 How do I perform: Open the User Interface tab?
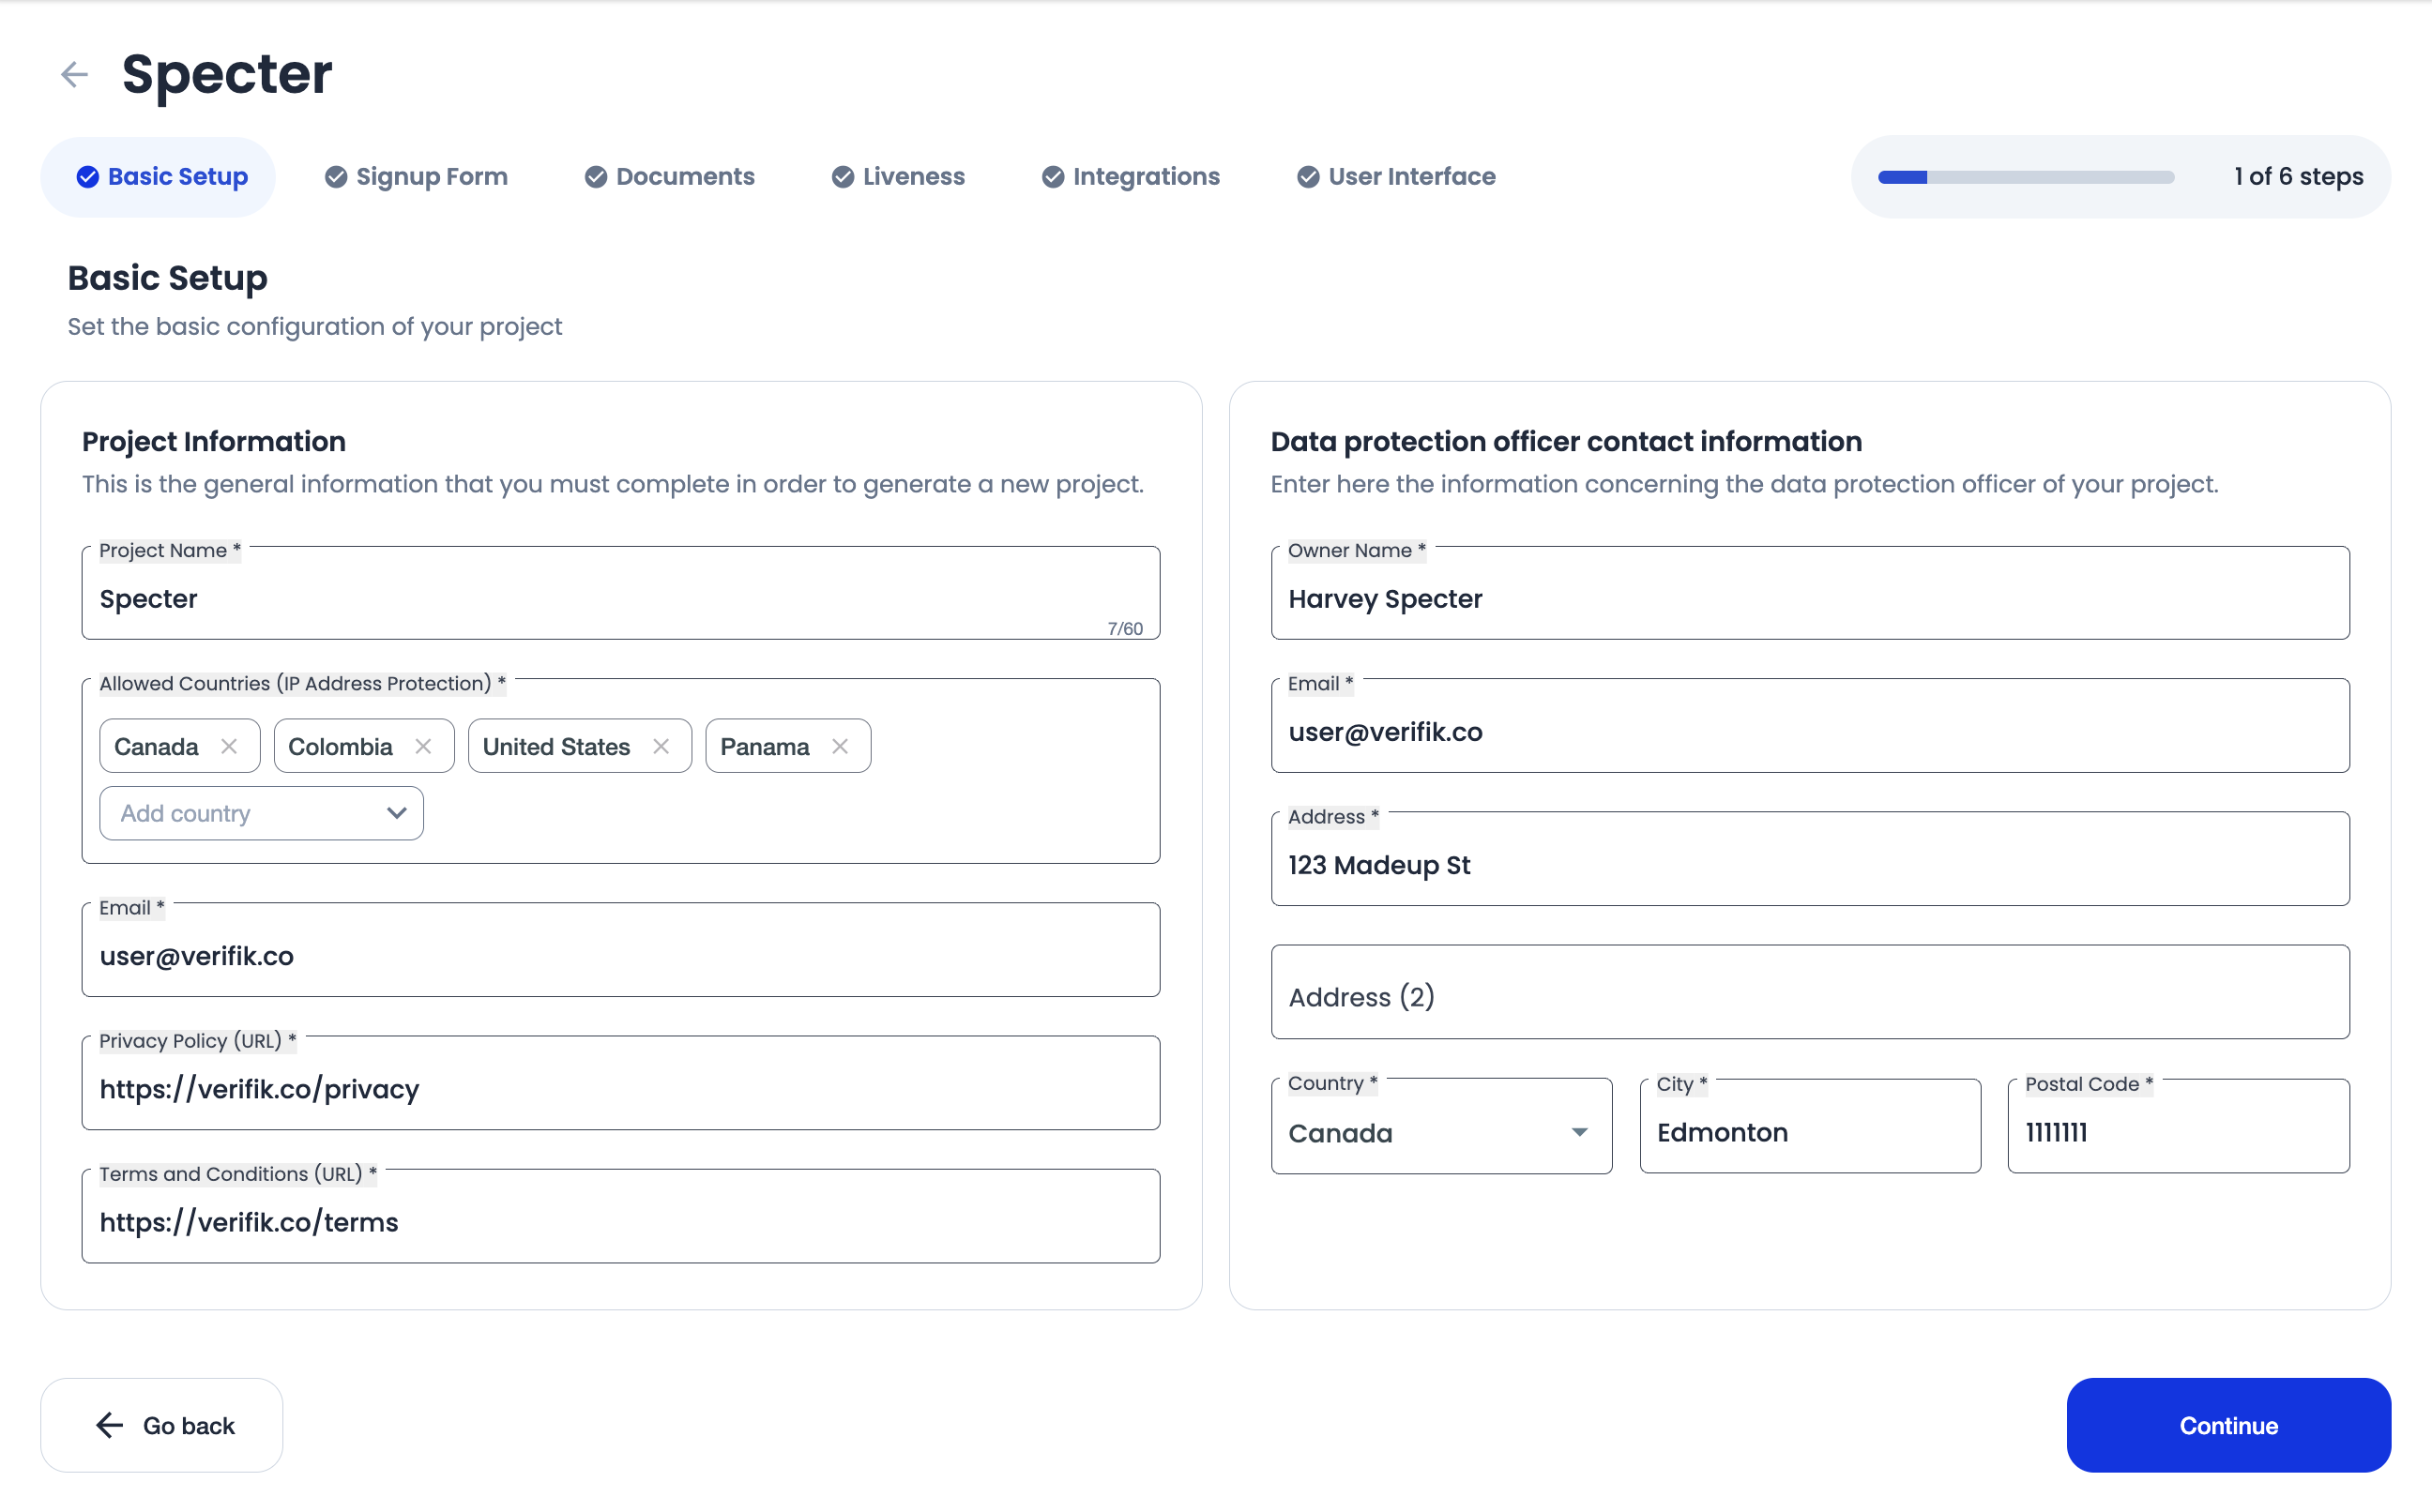click(1396, 177)
